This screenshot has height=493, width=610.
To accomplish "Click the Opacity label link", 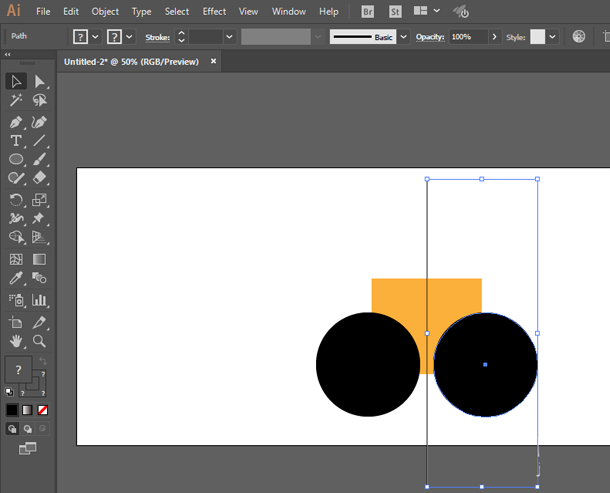I will [429, 36].
